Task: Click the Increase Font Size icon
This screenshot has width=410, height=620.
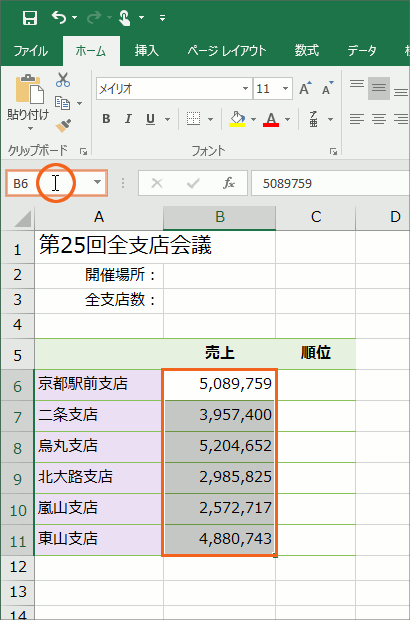Action: (x=305, y=89)
